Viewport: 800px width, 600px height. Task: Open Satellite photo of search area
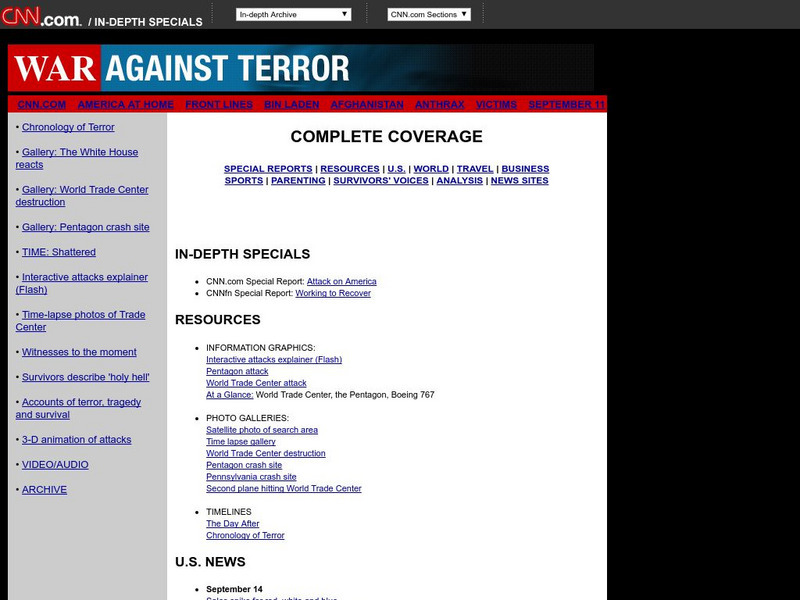(x=262, y=430)
